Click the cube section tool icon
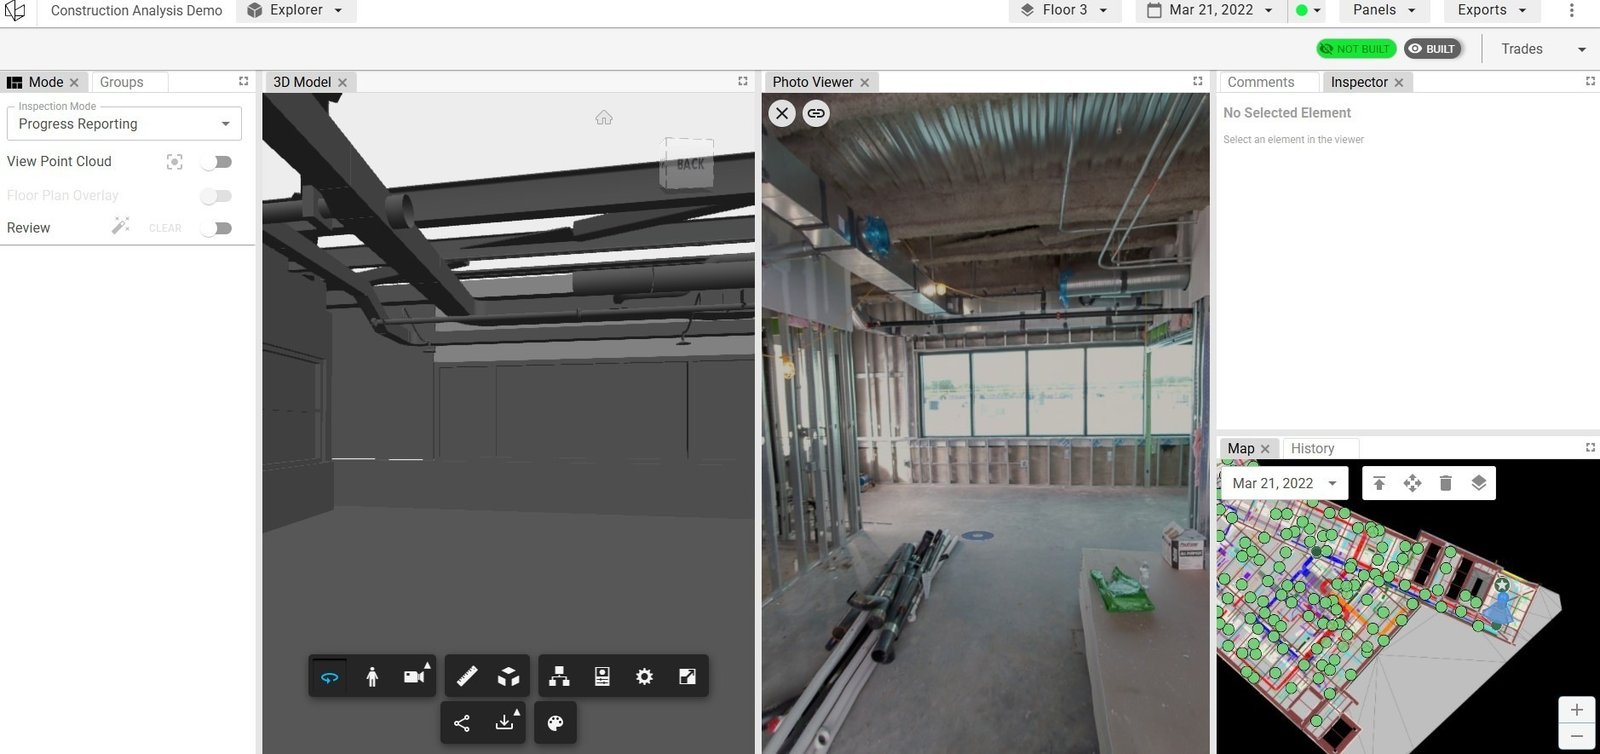The width and height of the screenshot is (1600, 754). [509, 677]
